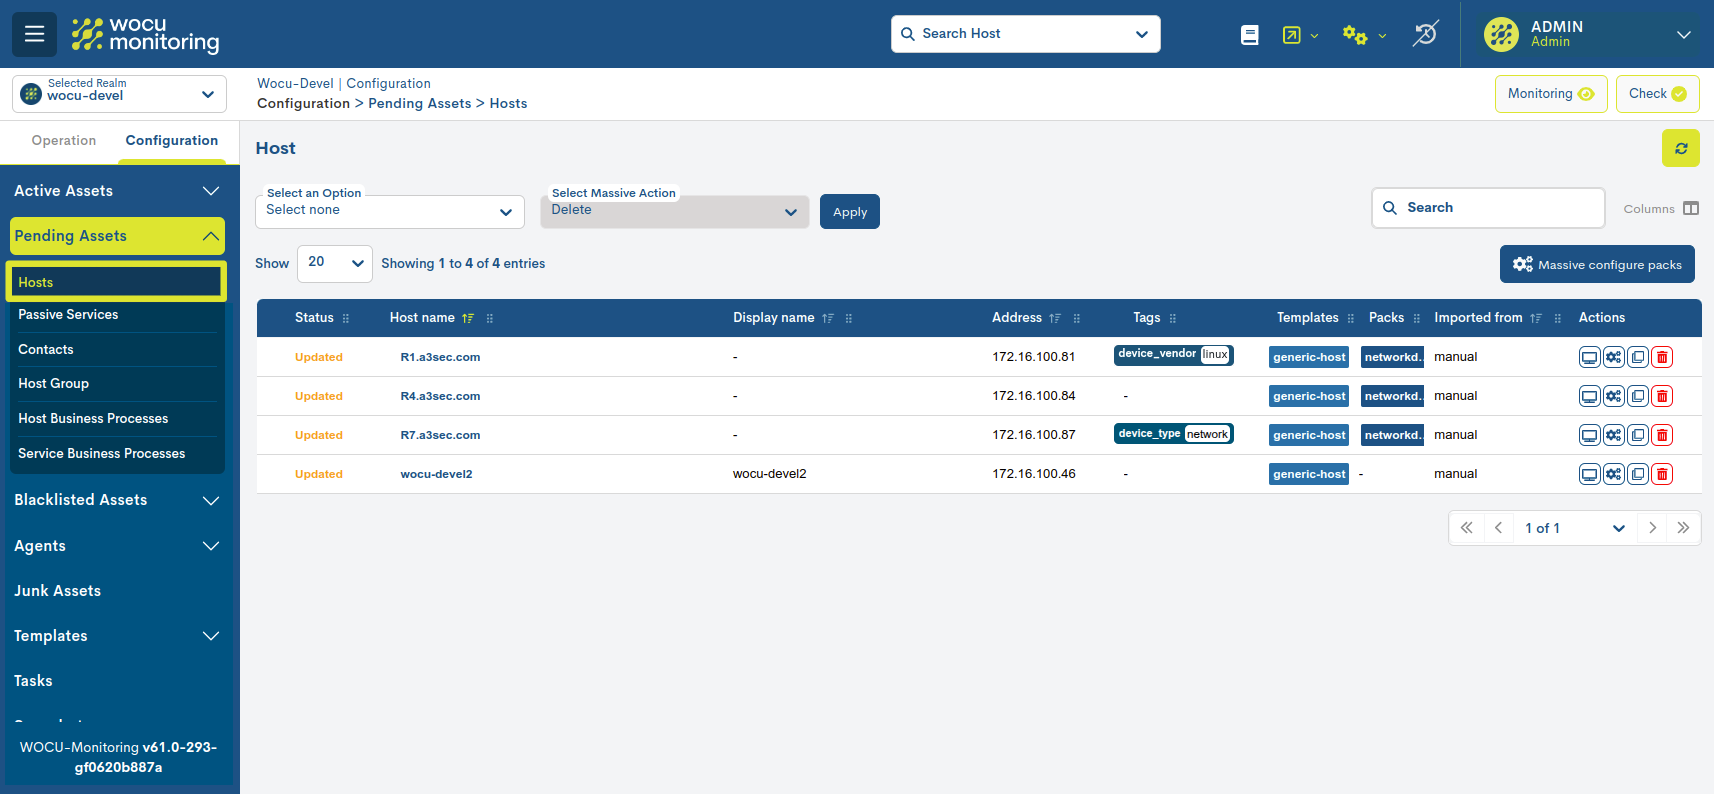Delete the R1.a3sec.com host with trash icon
The width and height of the screenshot is (1714, 794).
pyautogui.click(x=1662, y=357)
